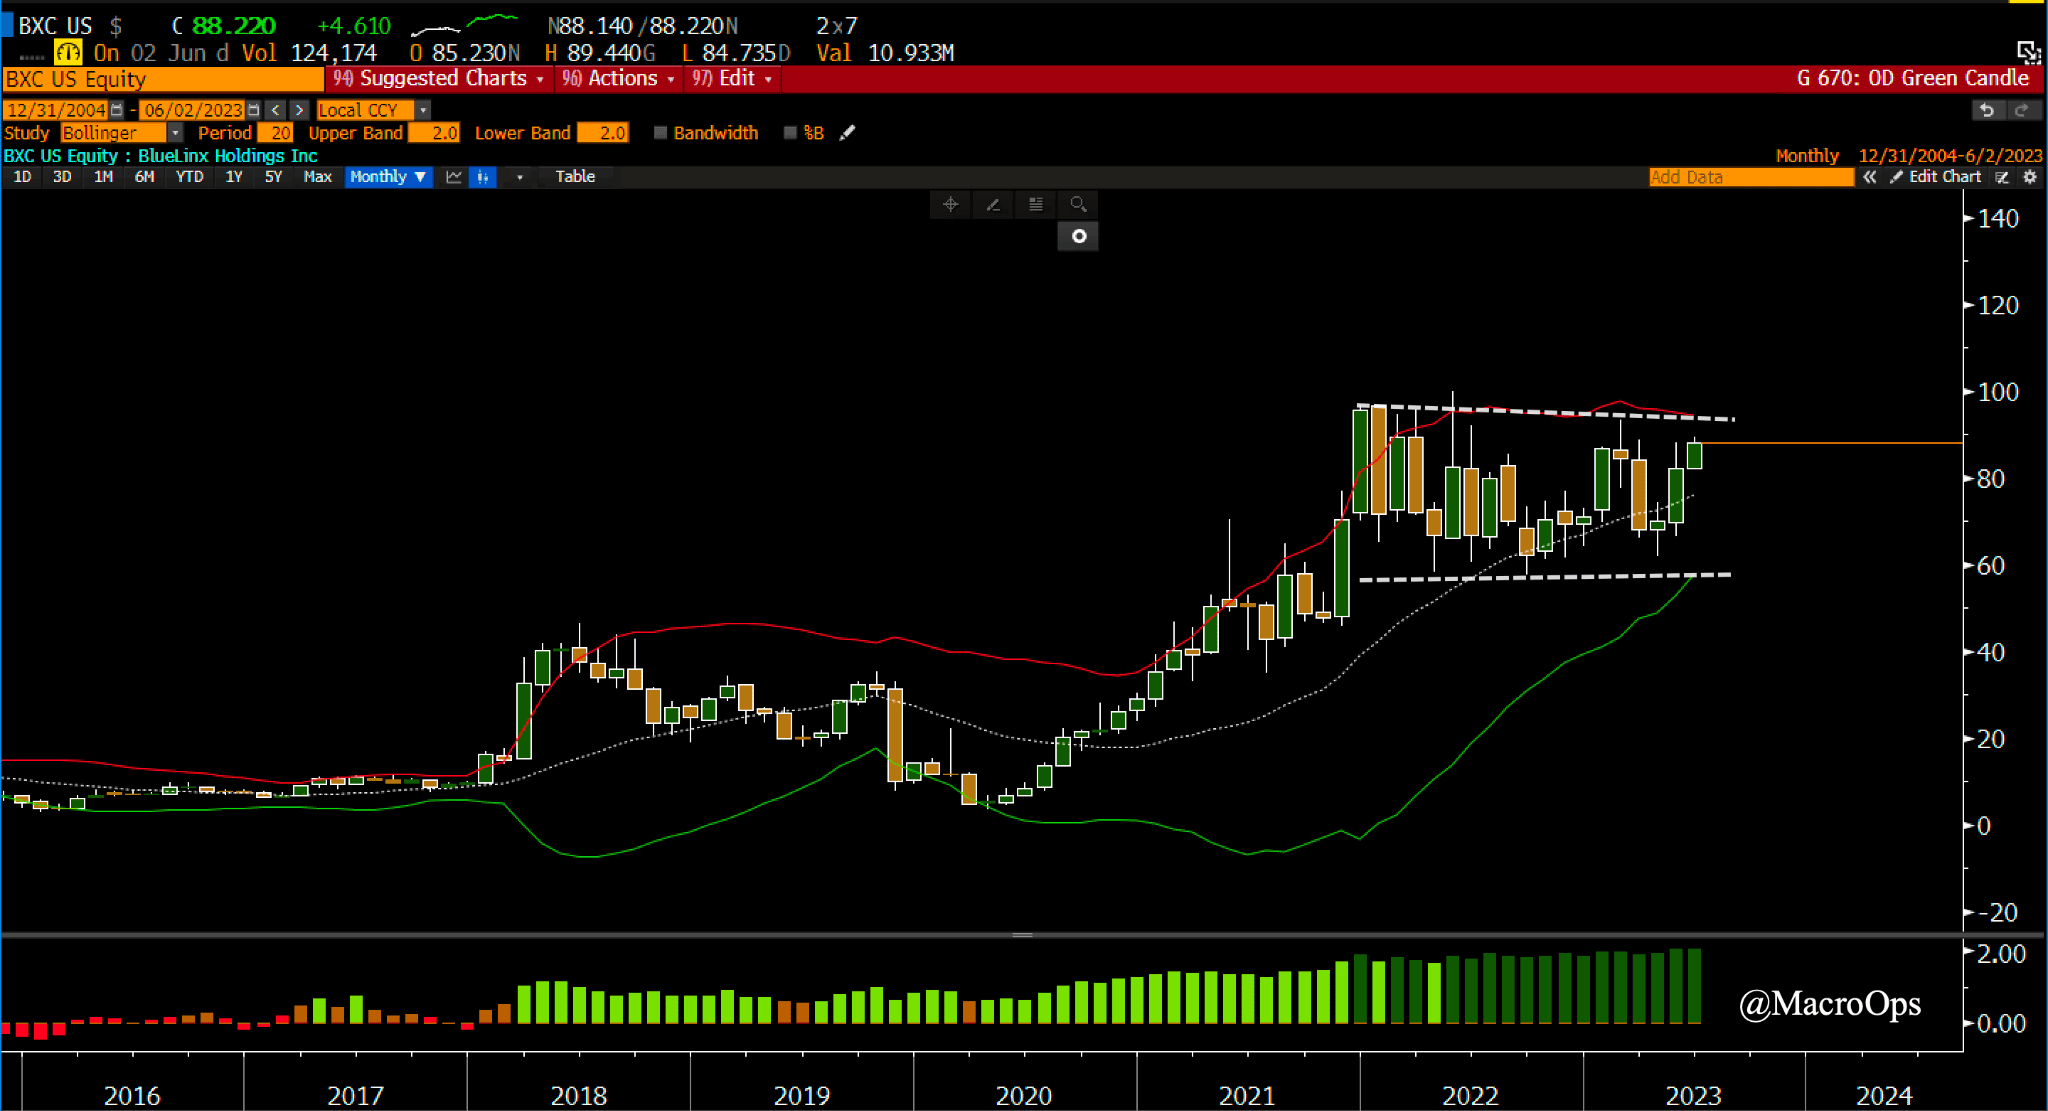Click the study edit pencil icon
The height and width of the screenshot is (1111, 2048).
tap(848, 133)
